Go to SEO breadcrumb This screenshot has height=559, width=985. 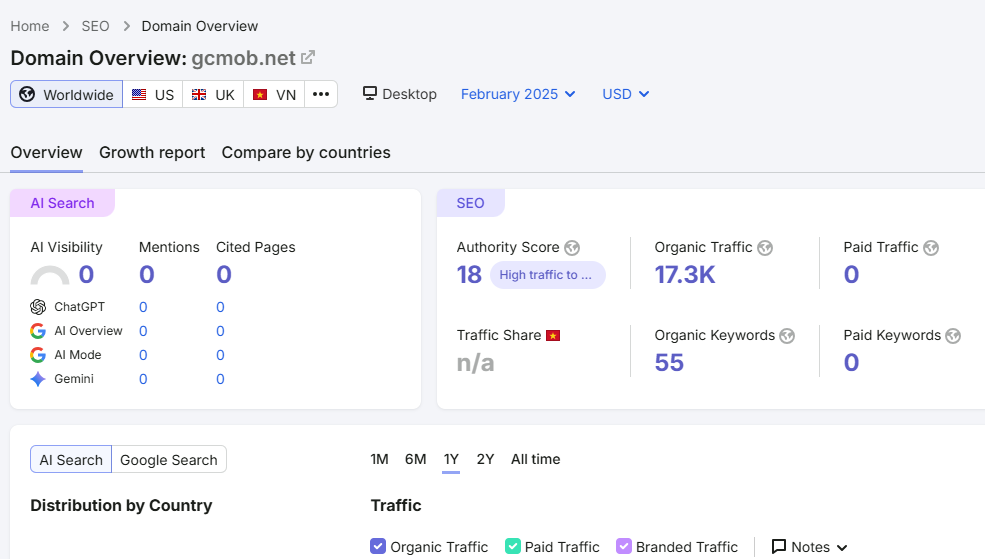pos(95,26)
